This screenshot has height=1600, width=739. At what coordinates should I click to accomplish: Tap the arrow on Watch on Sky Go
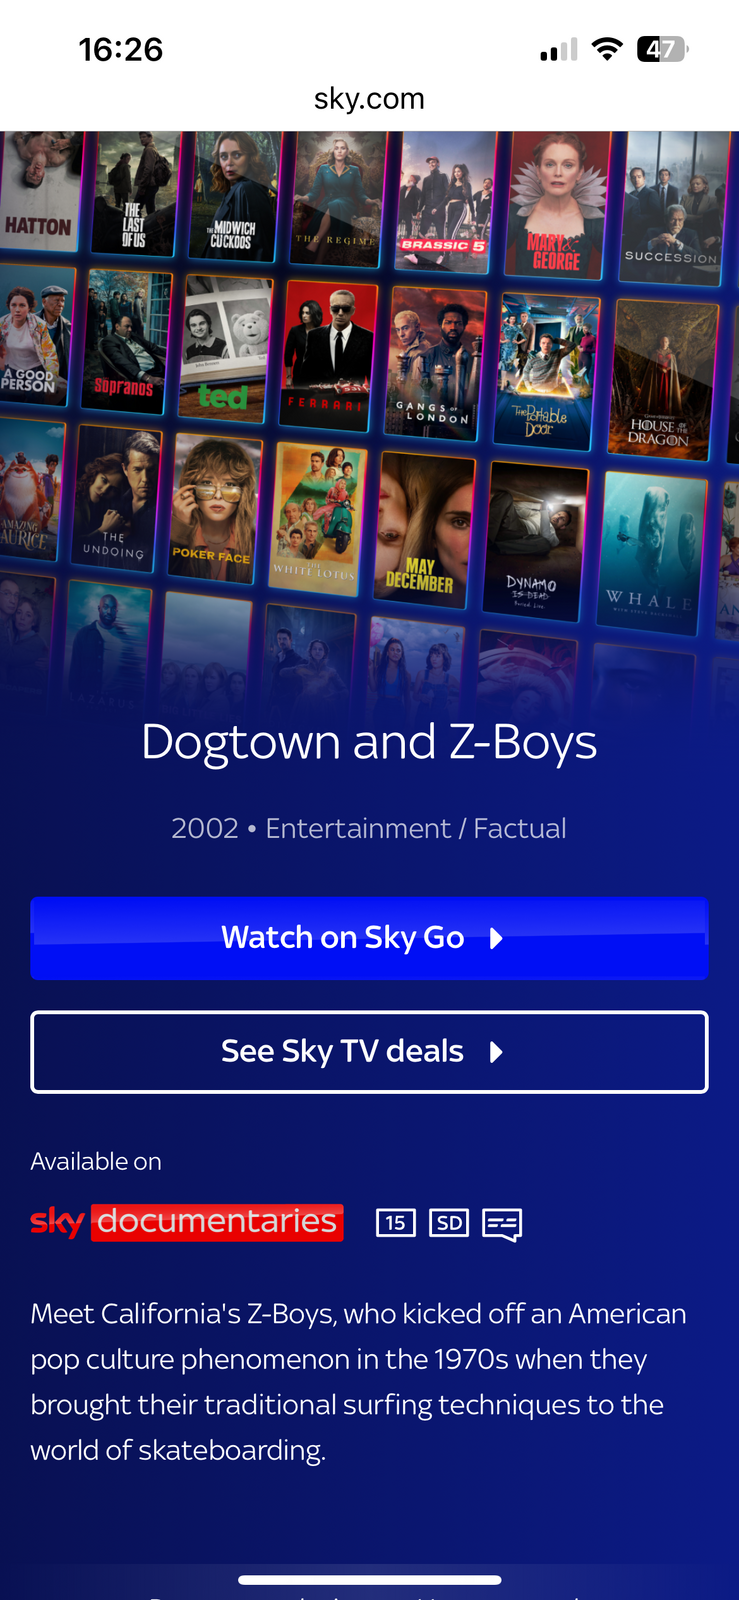point(496,938)
